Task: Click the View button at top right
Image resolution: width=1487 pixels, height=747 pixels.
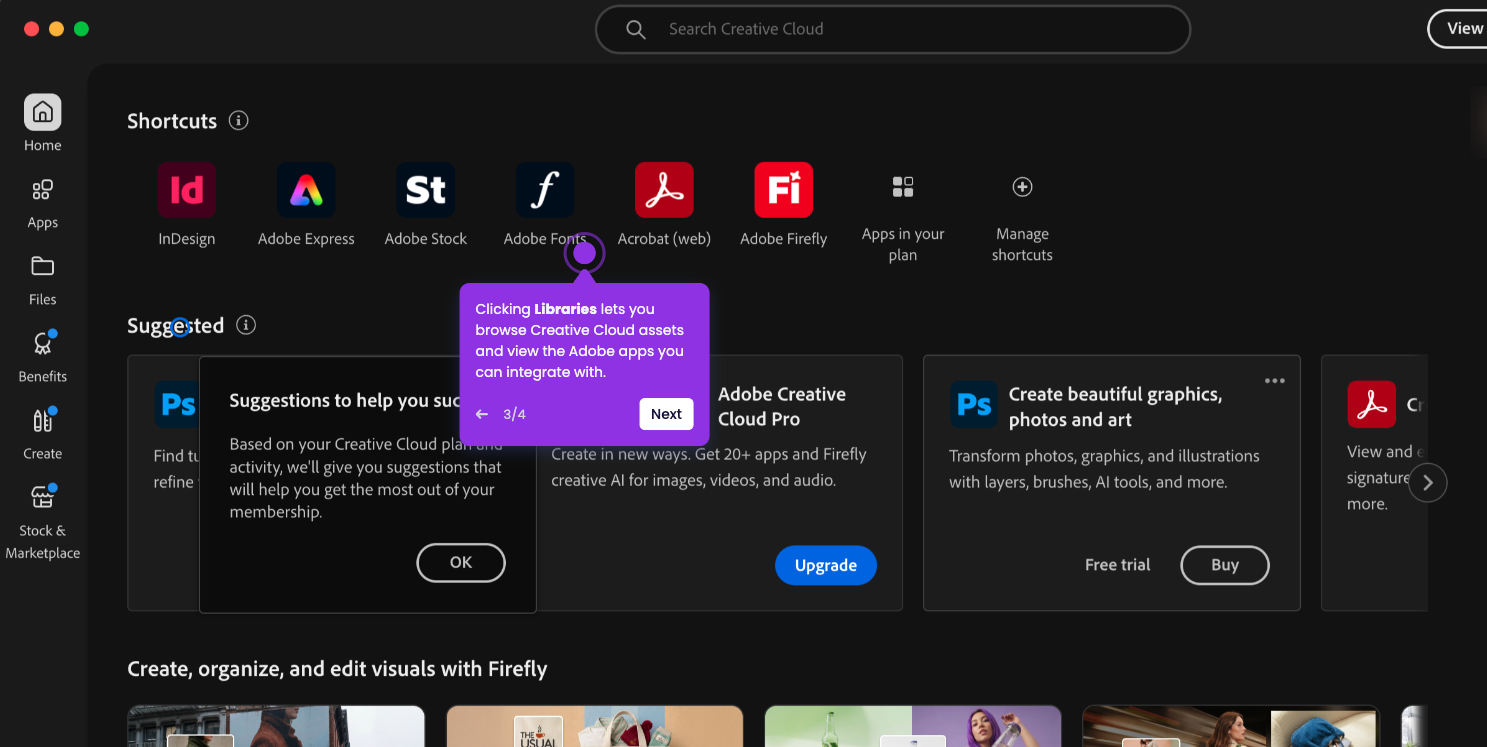Action: (x=1458, y=29)
